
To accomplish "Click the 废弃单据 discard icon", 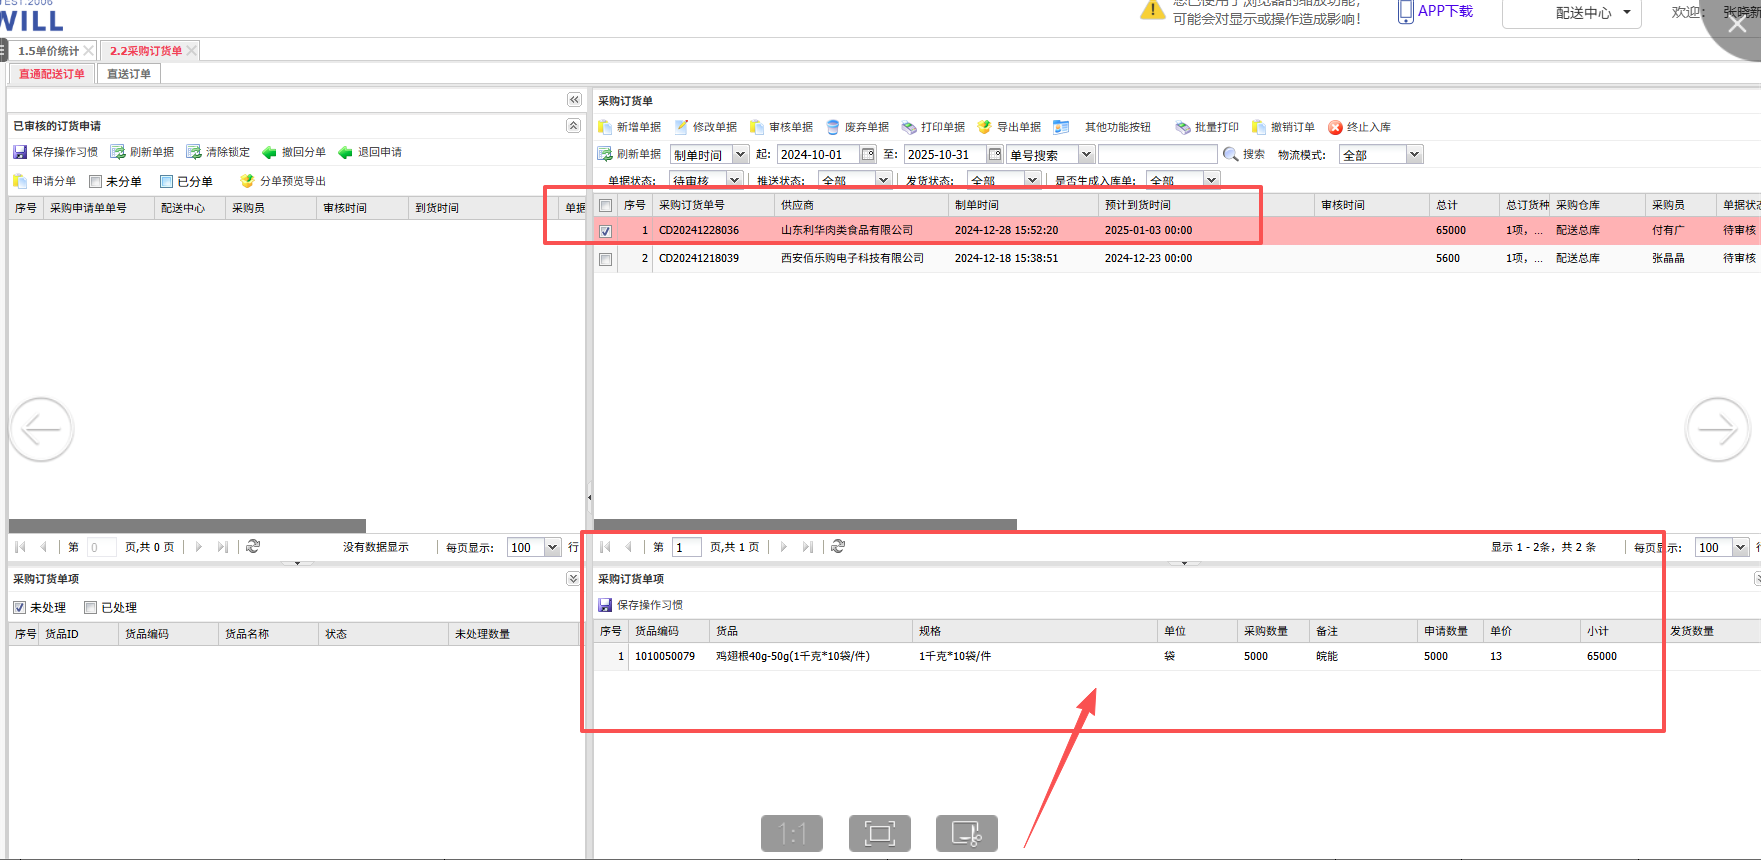I will click(x=833, y=127).
